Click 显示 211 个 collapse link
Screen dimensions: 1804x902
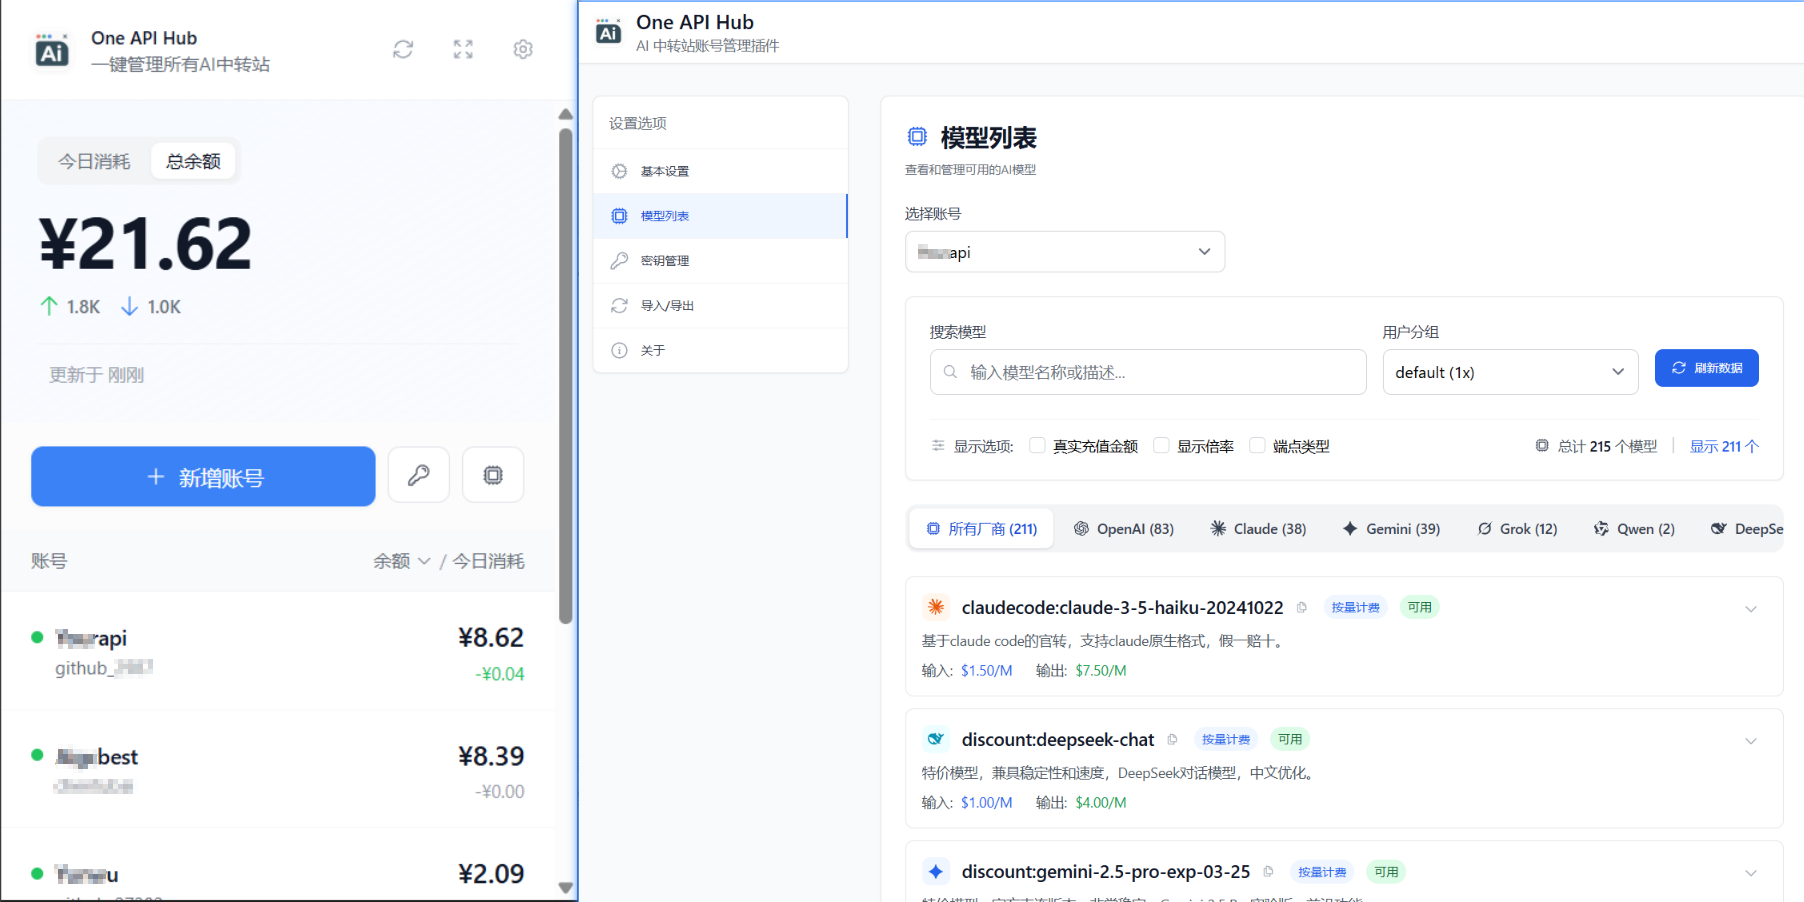click(x=1724, y=446)
